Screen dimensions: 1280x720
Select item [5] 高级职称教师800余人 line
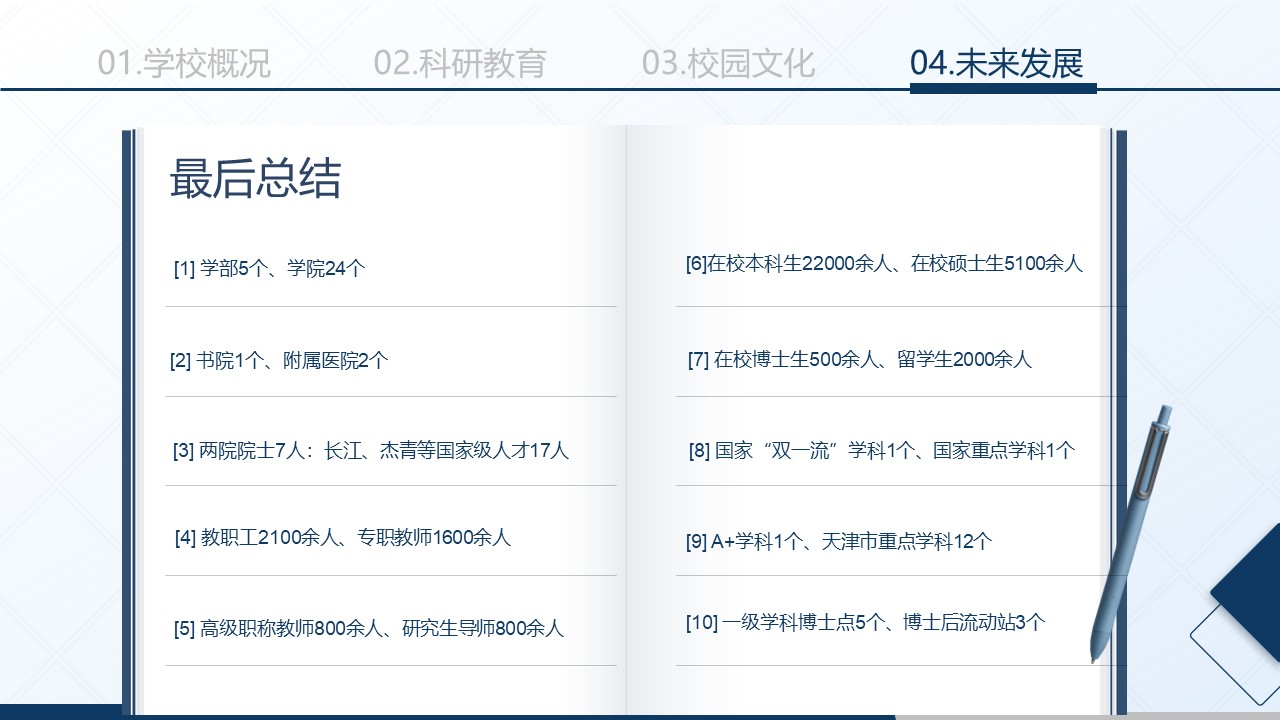point(369,629)
